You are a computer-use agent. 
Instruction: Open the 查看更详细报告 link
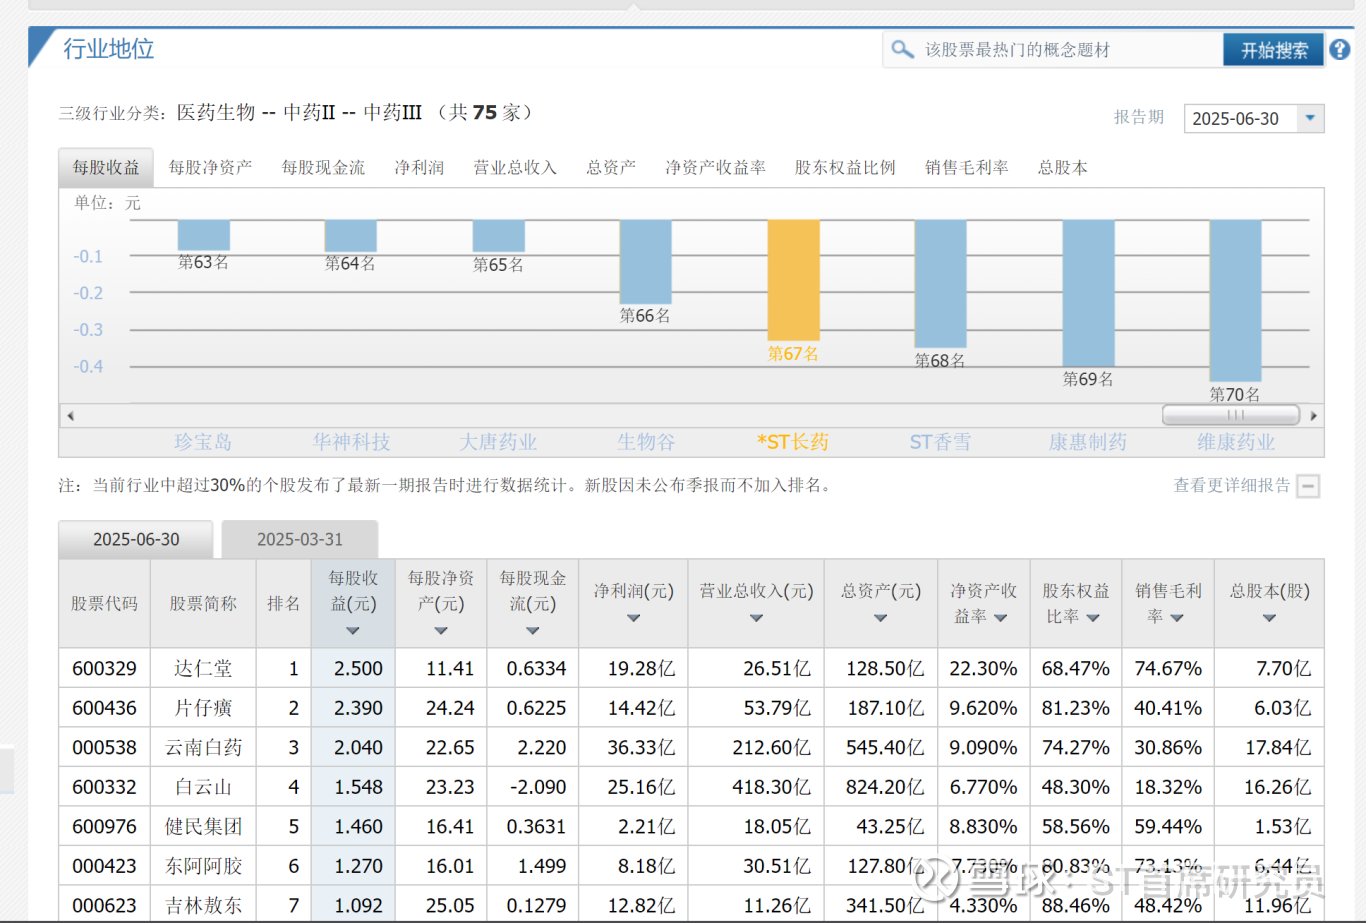click(x=1231, y=485)
